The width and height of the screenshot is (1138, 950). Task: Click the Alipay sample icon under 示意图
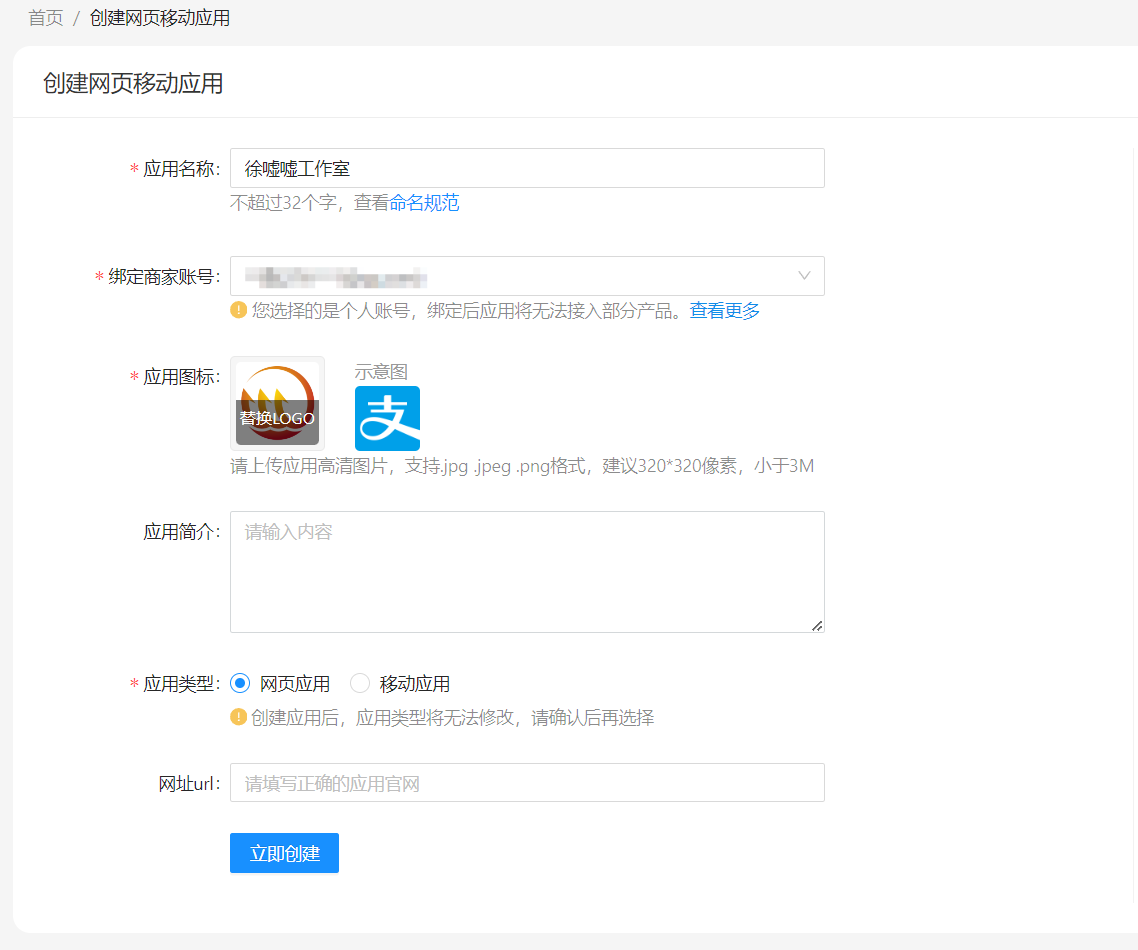point(387,418)
